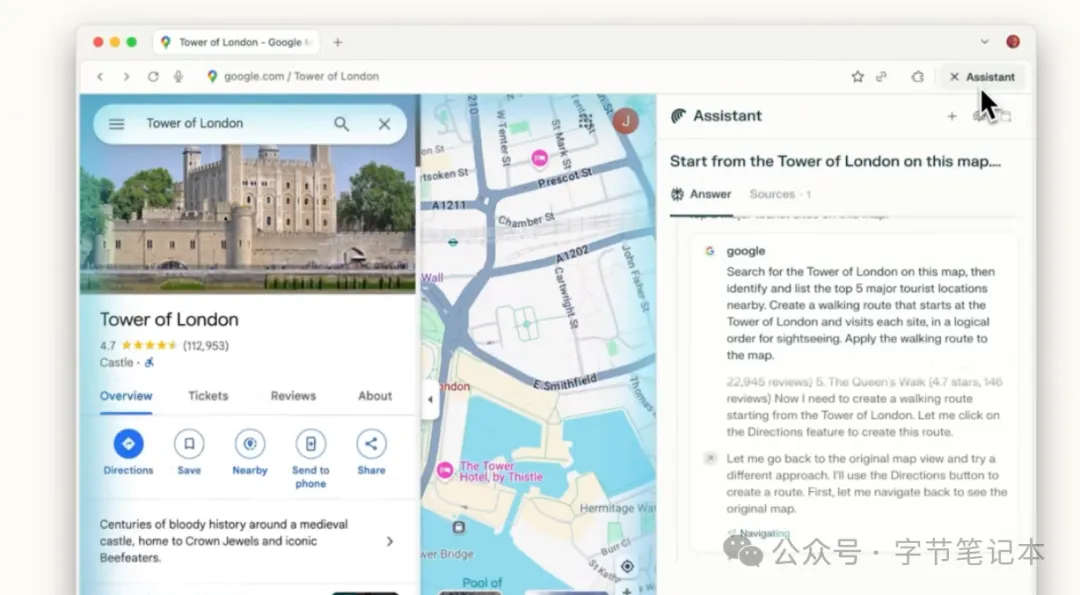
Task: Collapse the side panel arrow
Action: 430,399
